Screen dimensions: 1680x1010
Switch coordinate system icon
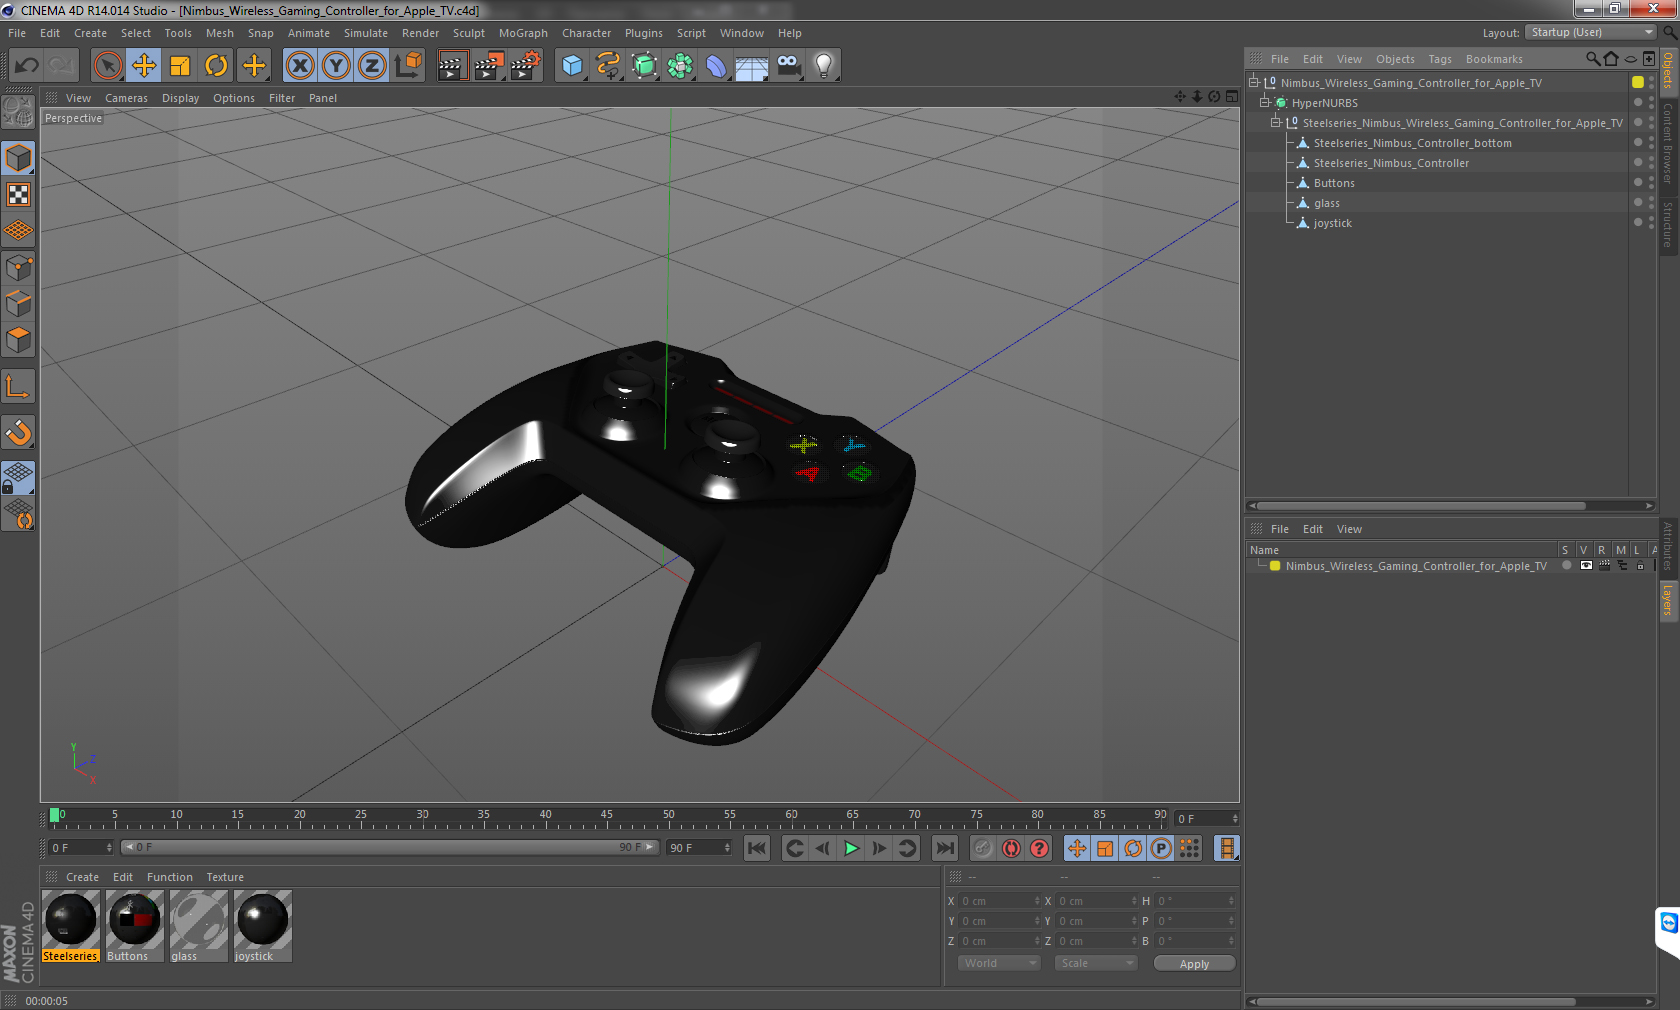(x=408, y=66)
